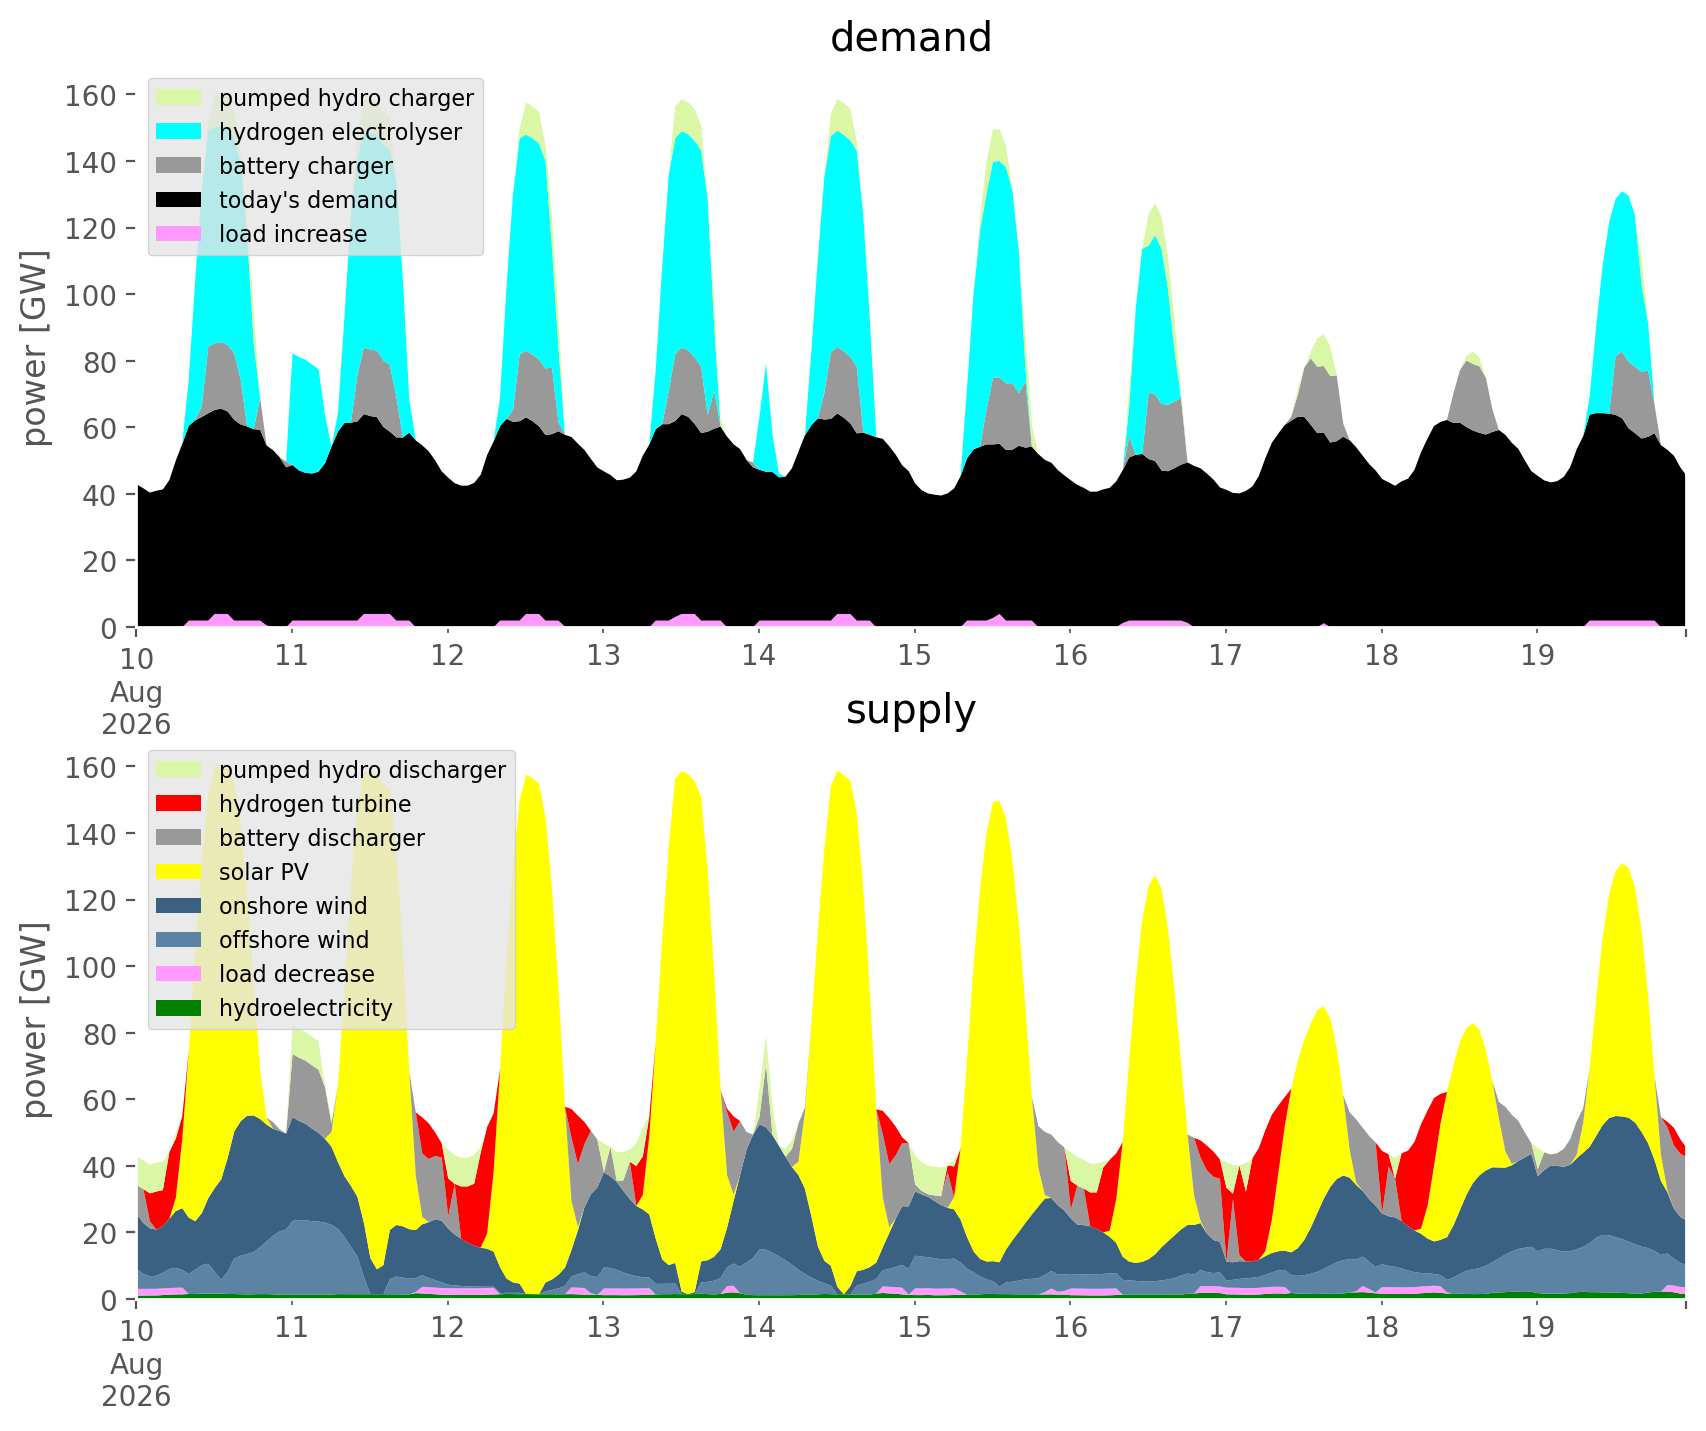The height and width of the screenshot is (1431, 1706).
Task: Select the "battery charger" legend label
Action: pos(306,167)
